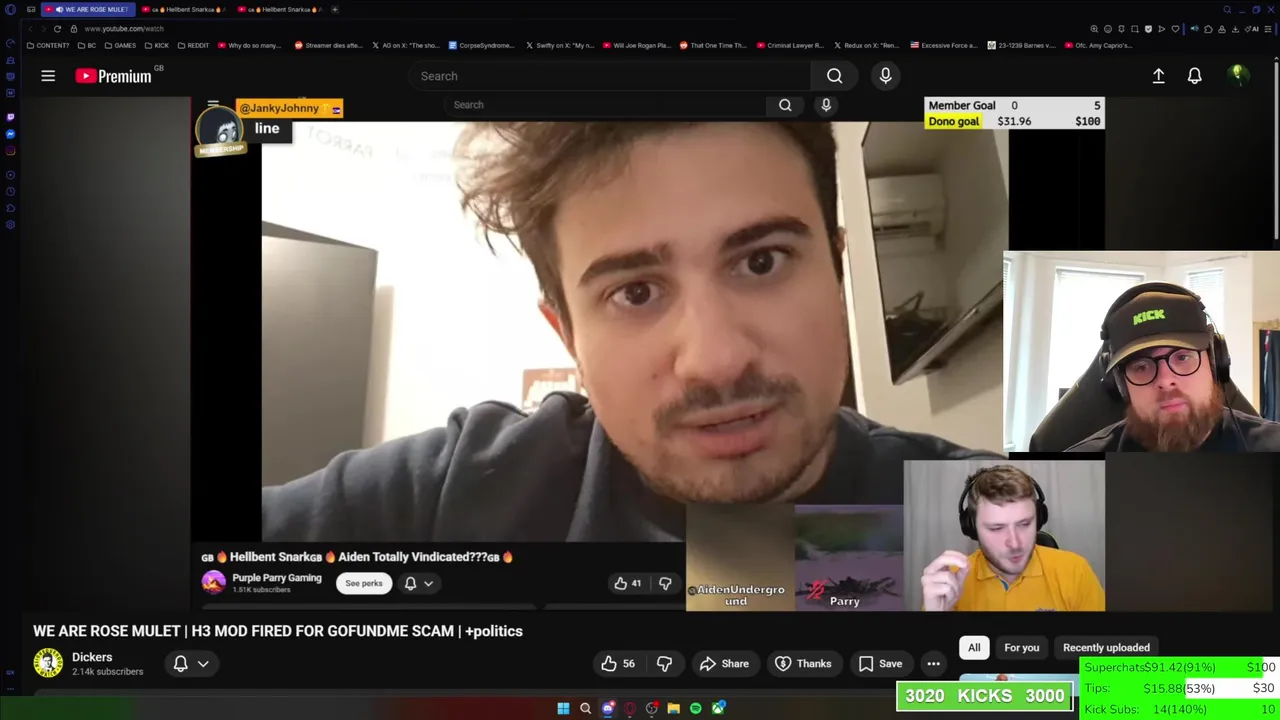This screenshot has height=720, width=1280.
Task: Click the heart icon in browser toolbar
Action: pyautogui.click(x=1175, y=29)
